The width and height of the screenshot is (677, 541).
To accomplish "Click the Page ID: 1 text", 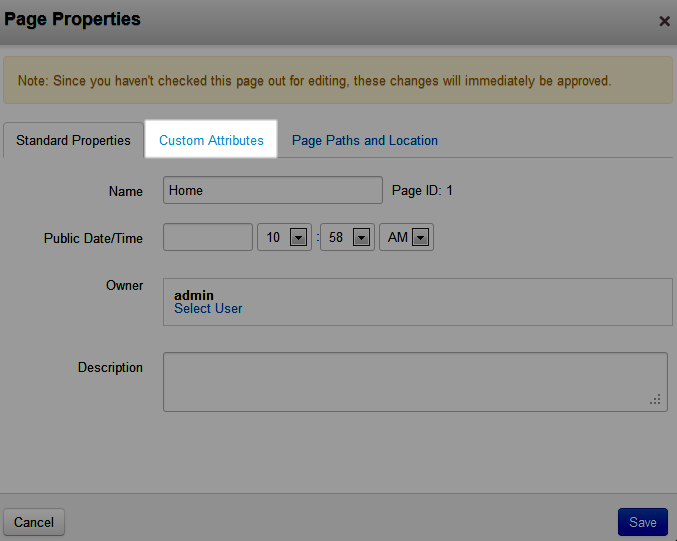I will (x=422, y=190).
